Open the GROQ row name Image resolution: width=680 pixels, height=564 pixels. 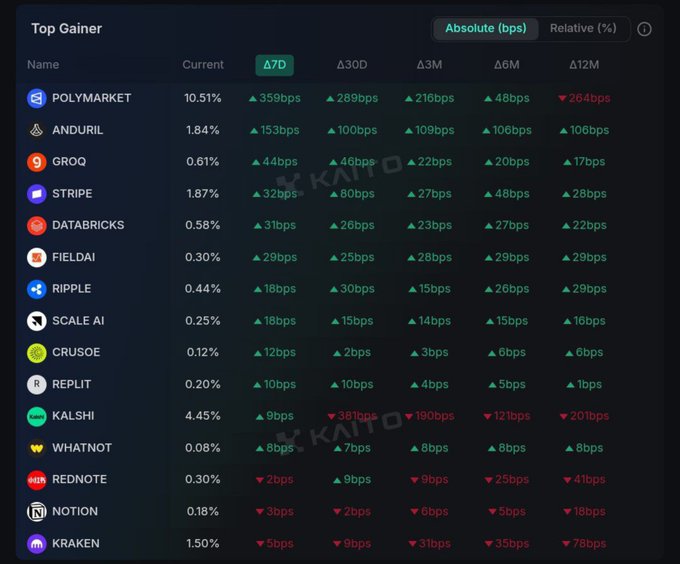[x=69, y=162]
